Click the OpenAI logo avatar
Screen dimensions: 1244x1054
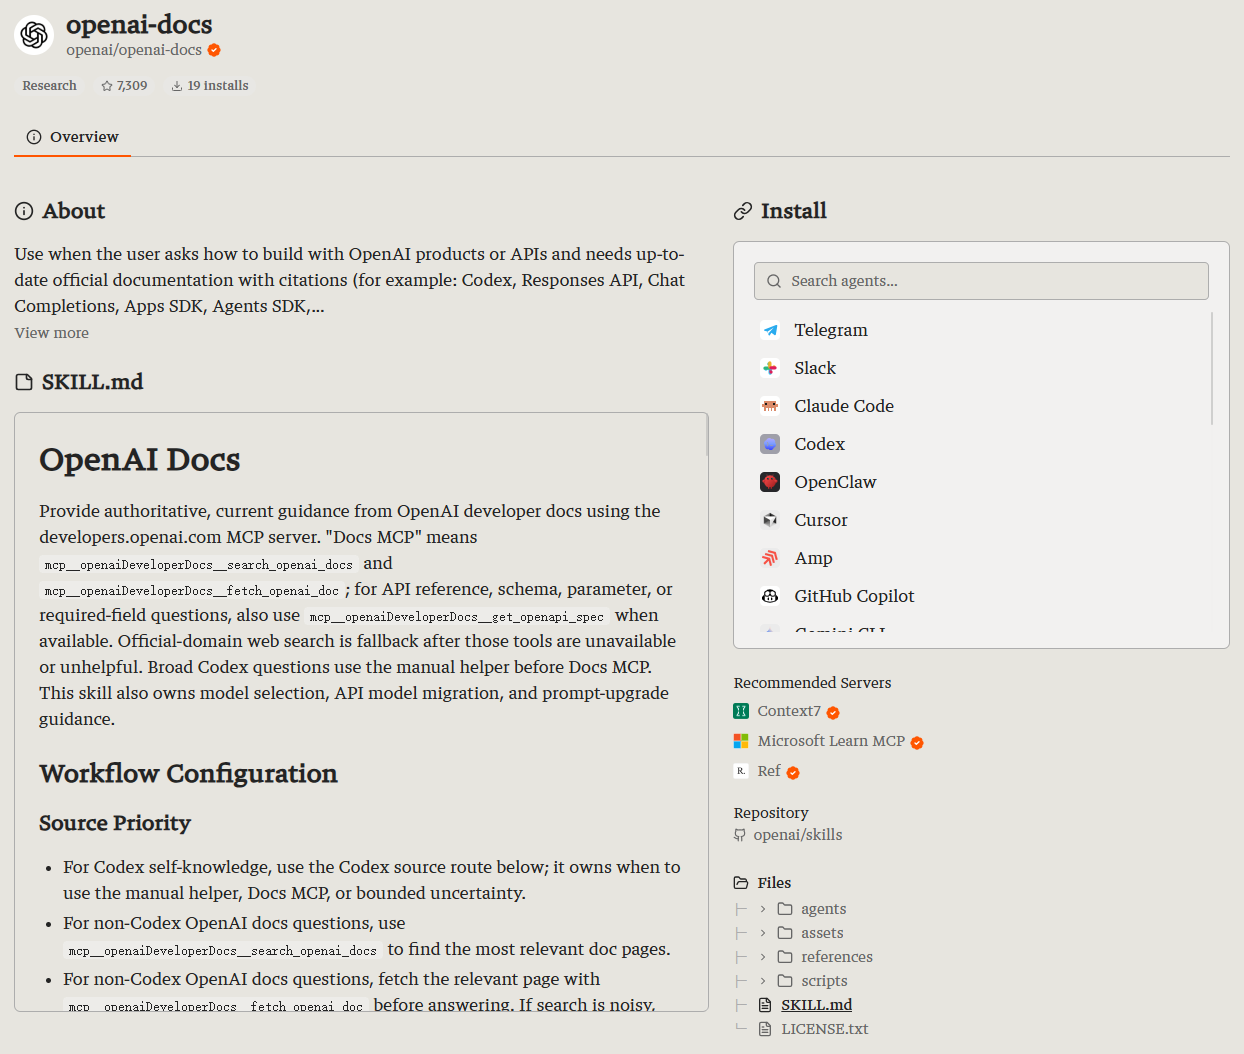coord(34,35)
